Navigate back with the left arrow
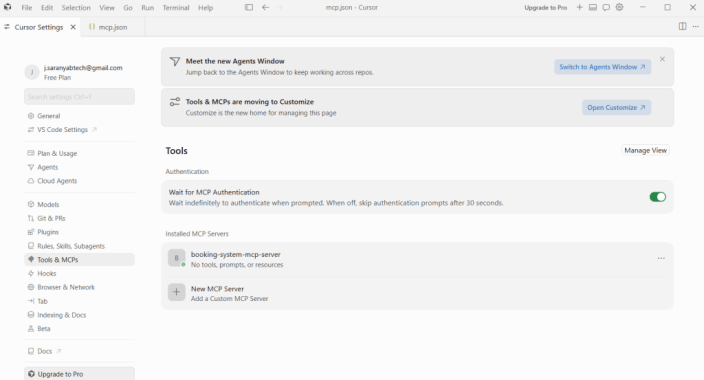 point(265,7)
